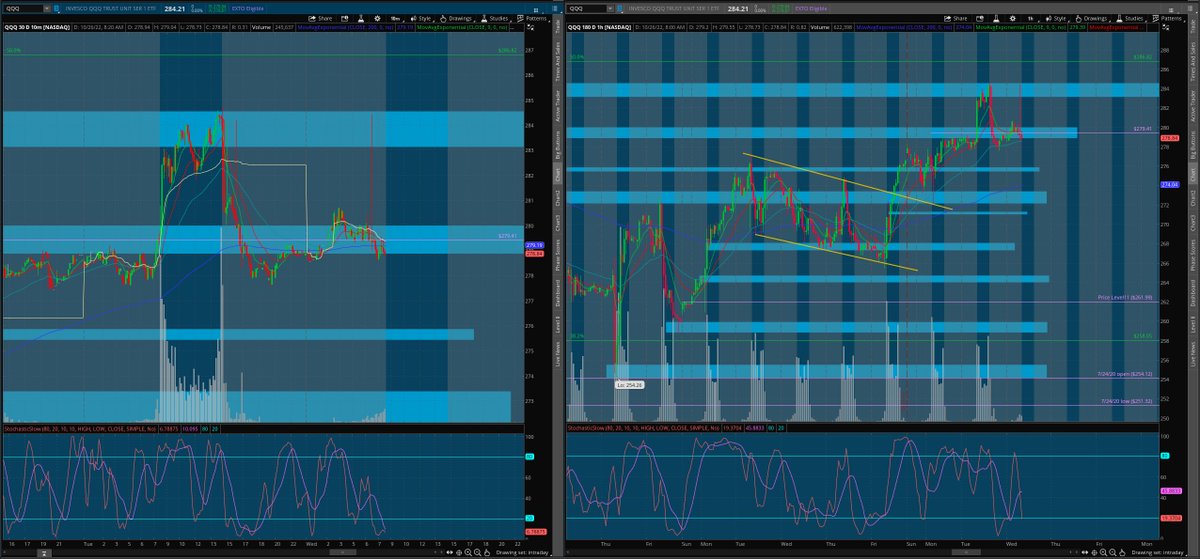The height and width of the screenshot is (559, 1200).
Task: Open Drawing set: intraday under left chart
Action: pyautogui.click(x=522, y=553)
